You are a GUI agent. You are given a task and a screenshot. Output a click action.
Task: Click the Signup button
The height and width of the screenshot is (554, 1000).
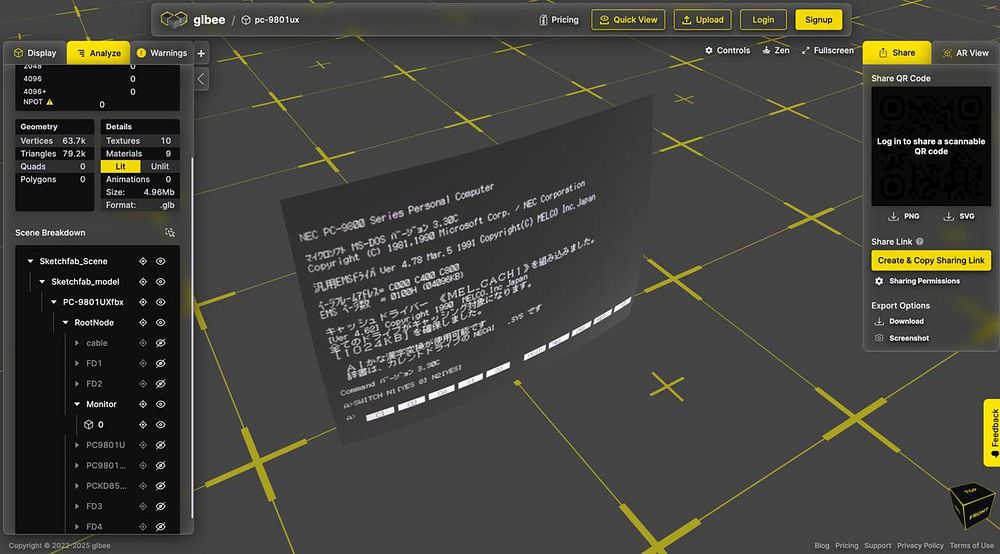point(818,20)
